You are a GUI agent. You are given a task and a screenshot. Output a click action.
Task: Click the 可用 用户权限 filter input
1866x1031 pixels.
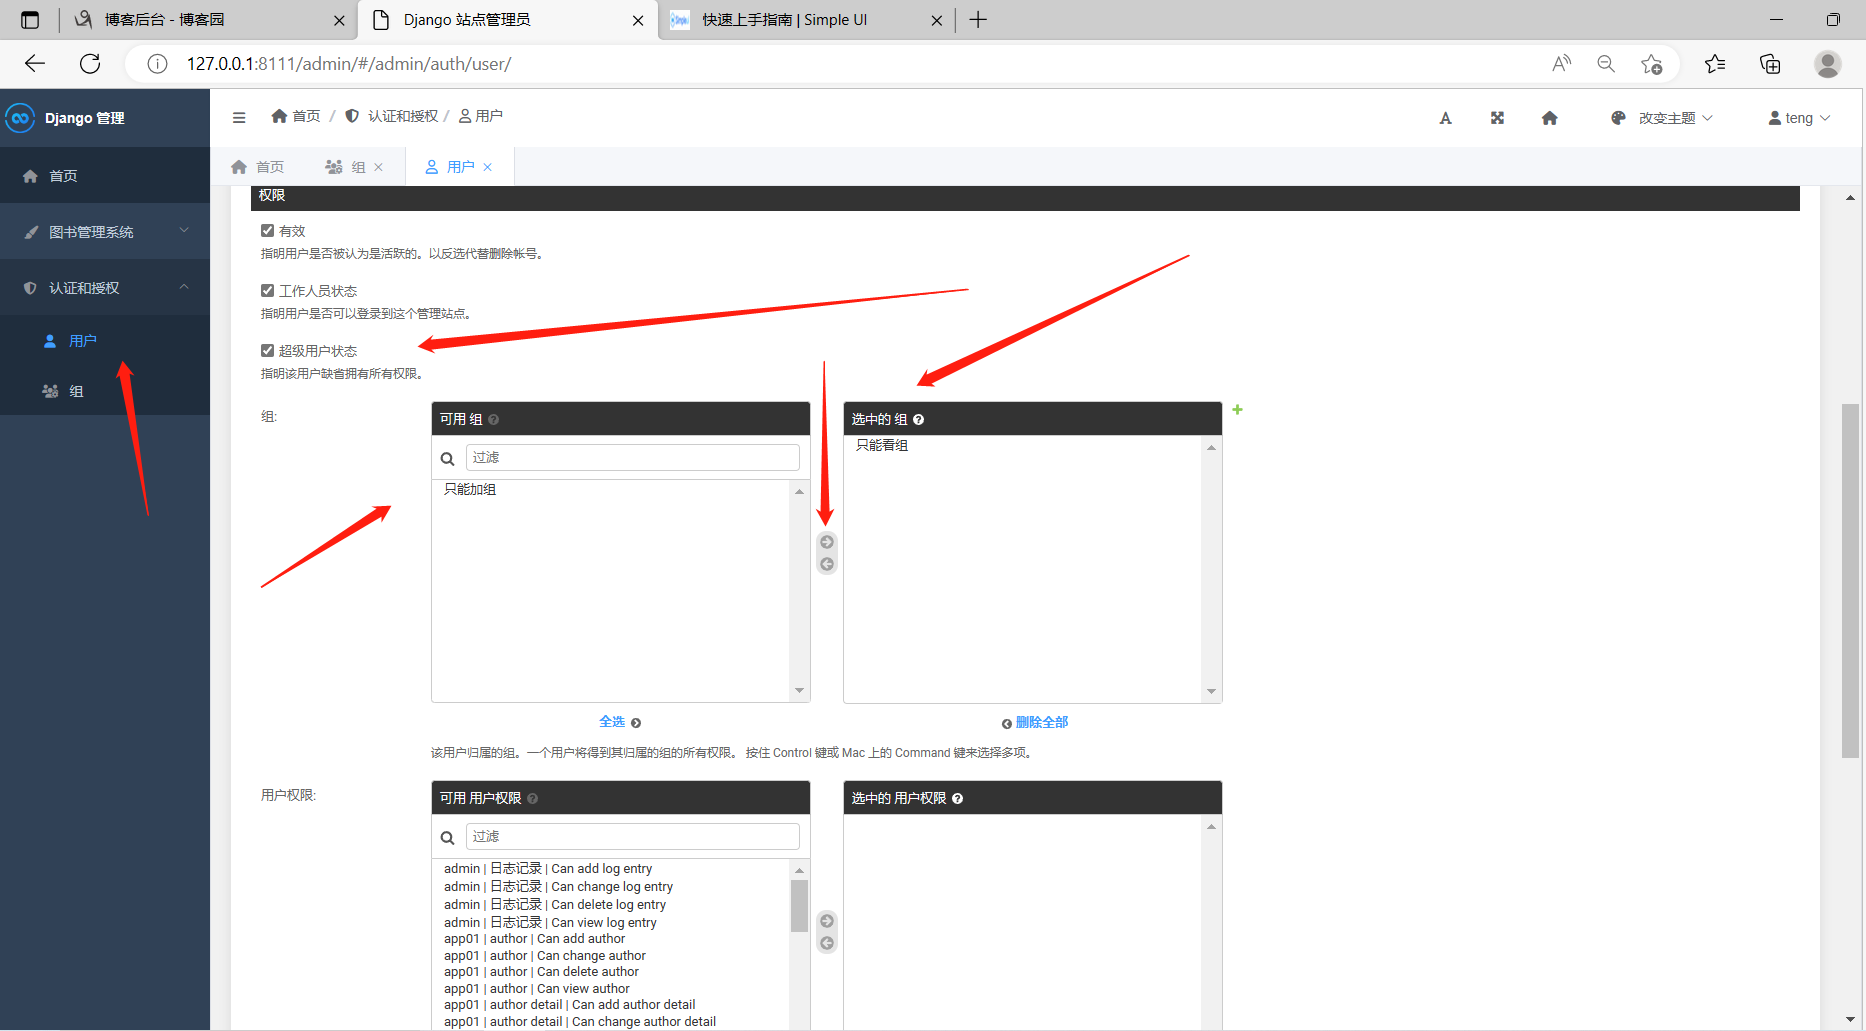[633, 837]
